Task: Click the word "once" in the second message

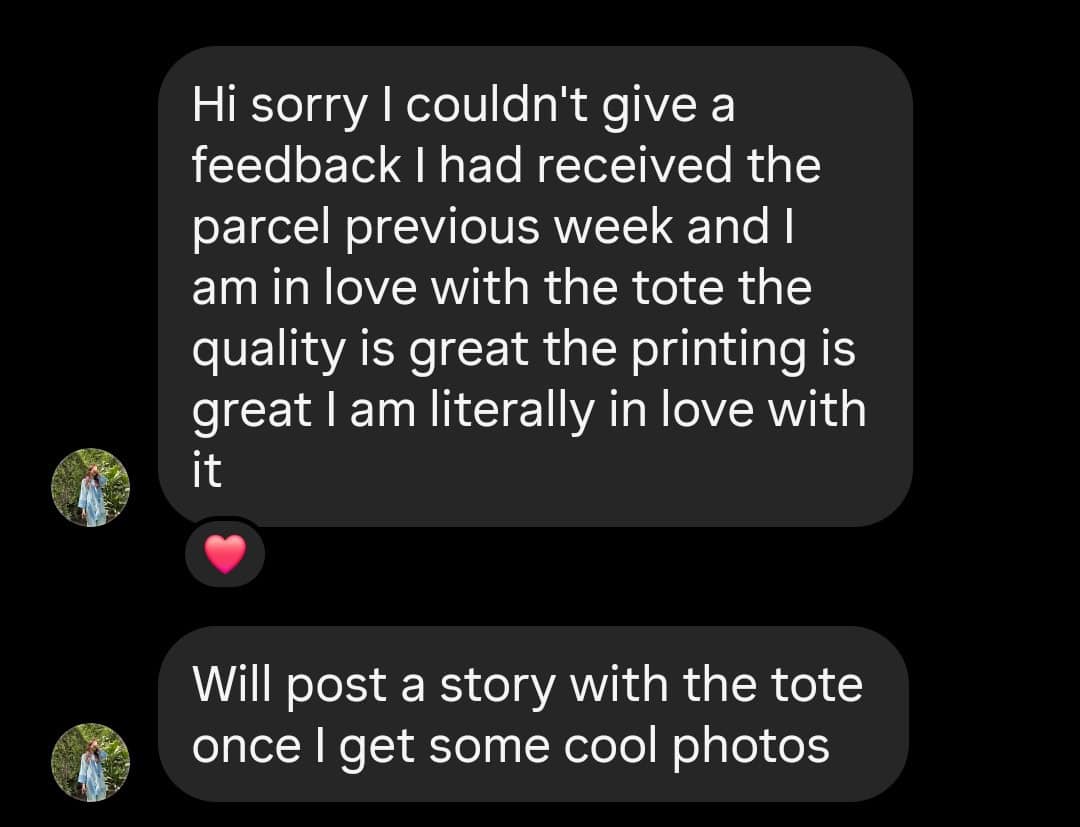Action: point(243,745)
